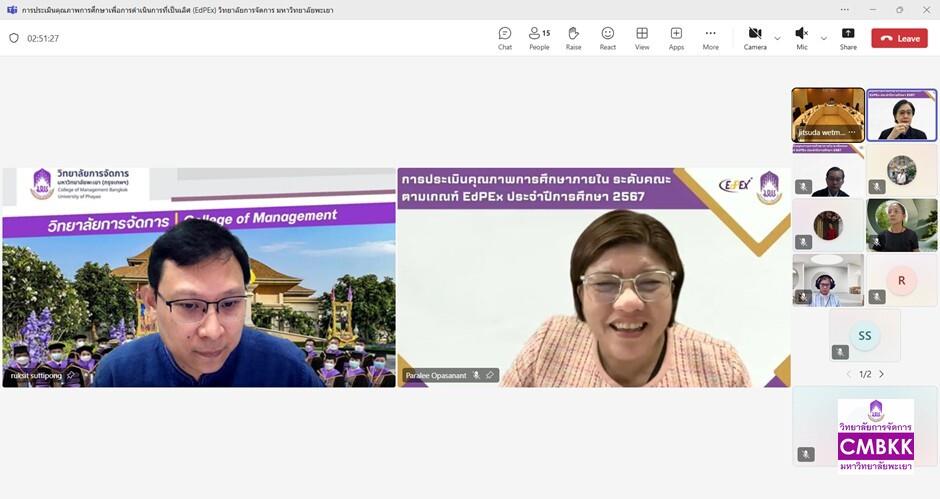Turn on the Camera
Screen dimensions: 940x499
754,38
